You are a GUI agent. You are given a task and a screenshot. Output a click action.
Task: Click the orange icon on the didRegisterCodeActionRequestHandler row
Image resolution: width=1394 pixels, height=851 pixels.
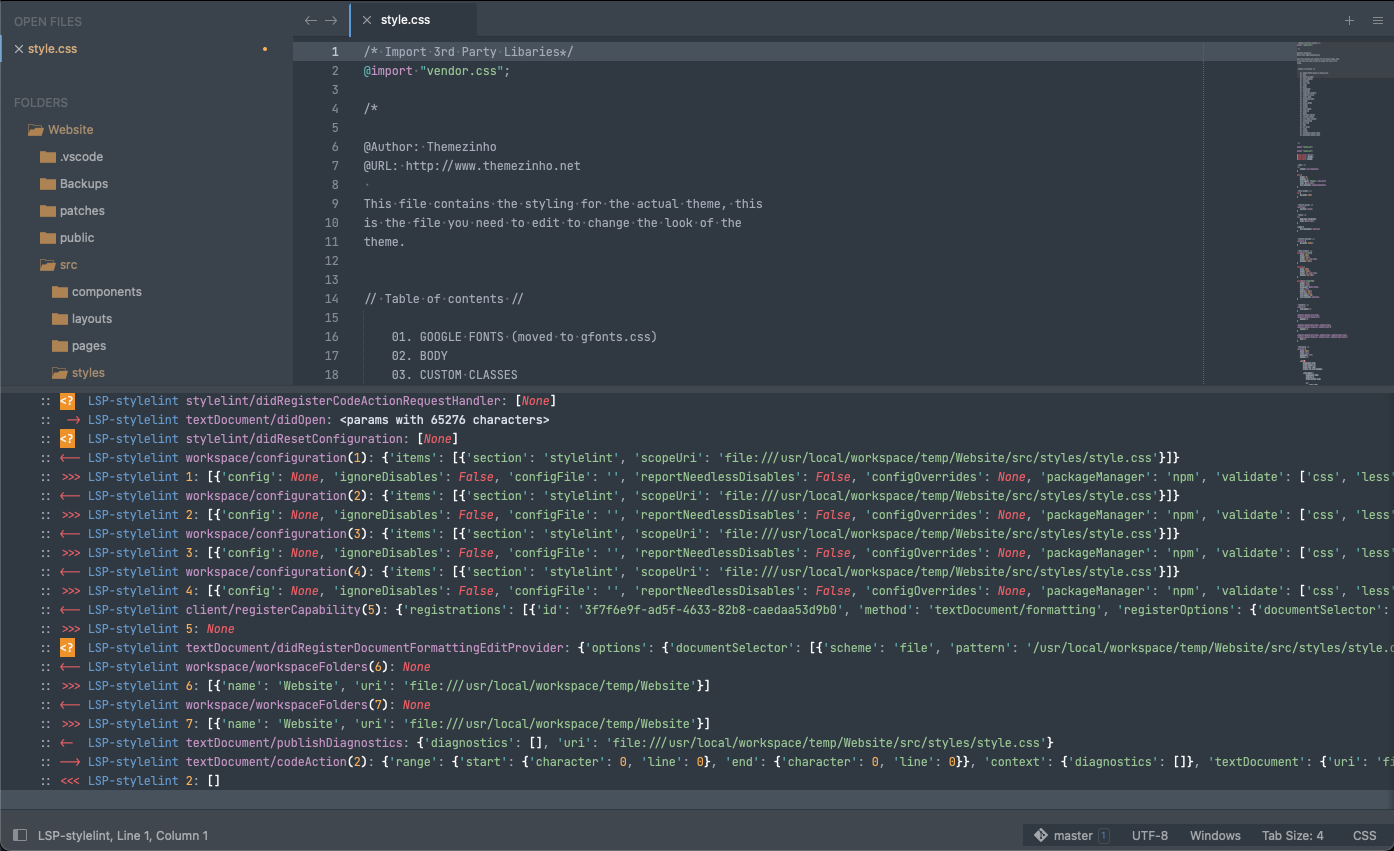coord(67,401)
